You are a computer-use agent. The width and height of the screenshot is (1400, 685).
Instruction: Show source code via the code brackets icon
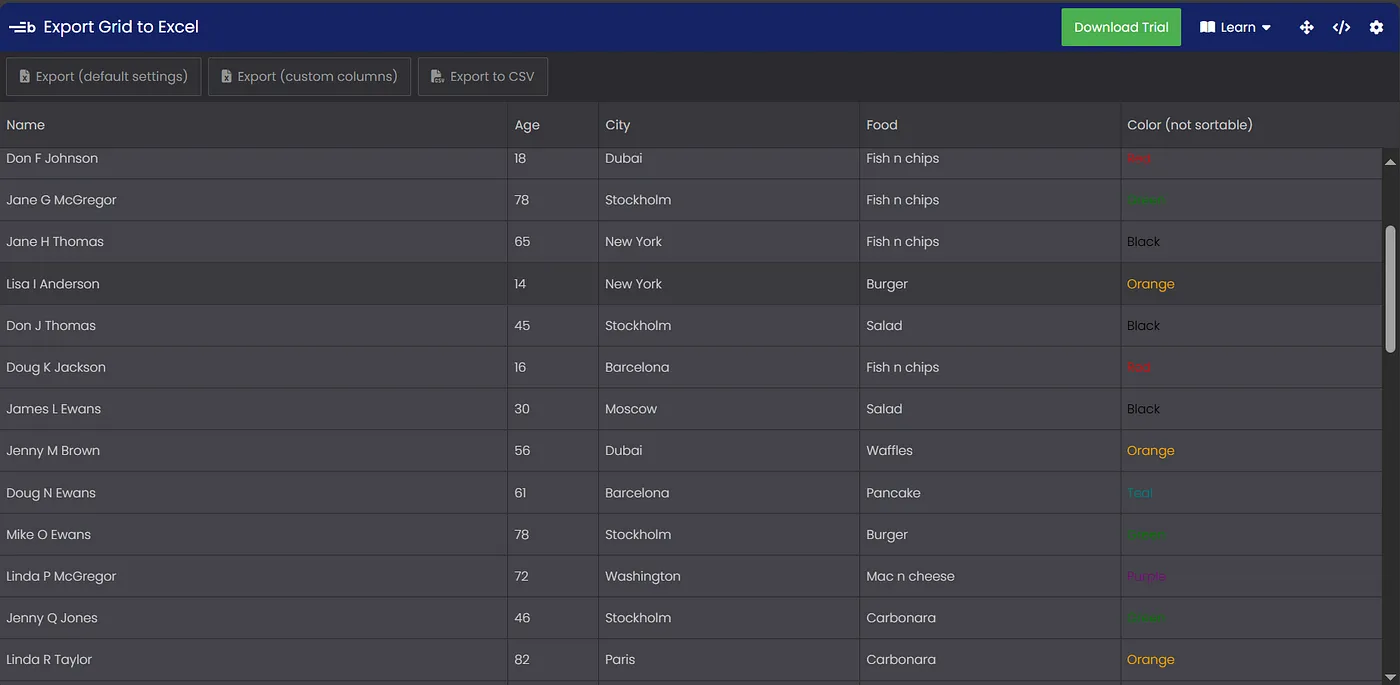coord(1341,28)
